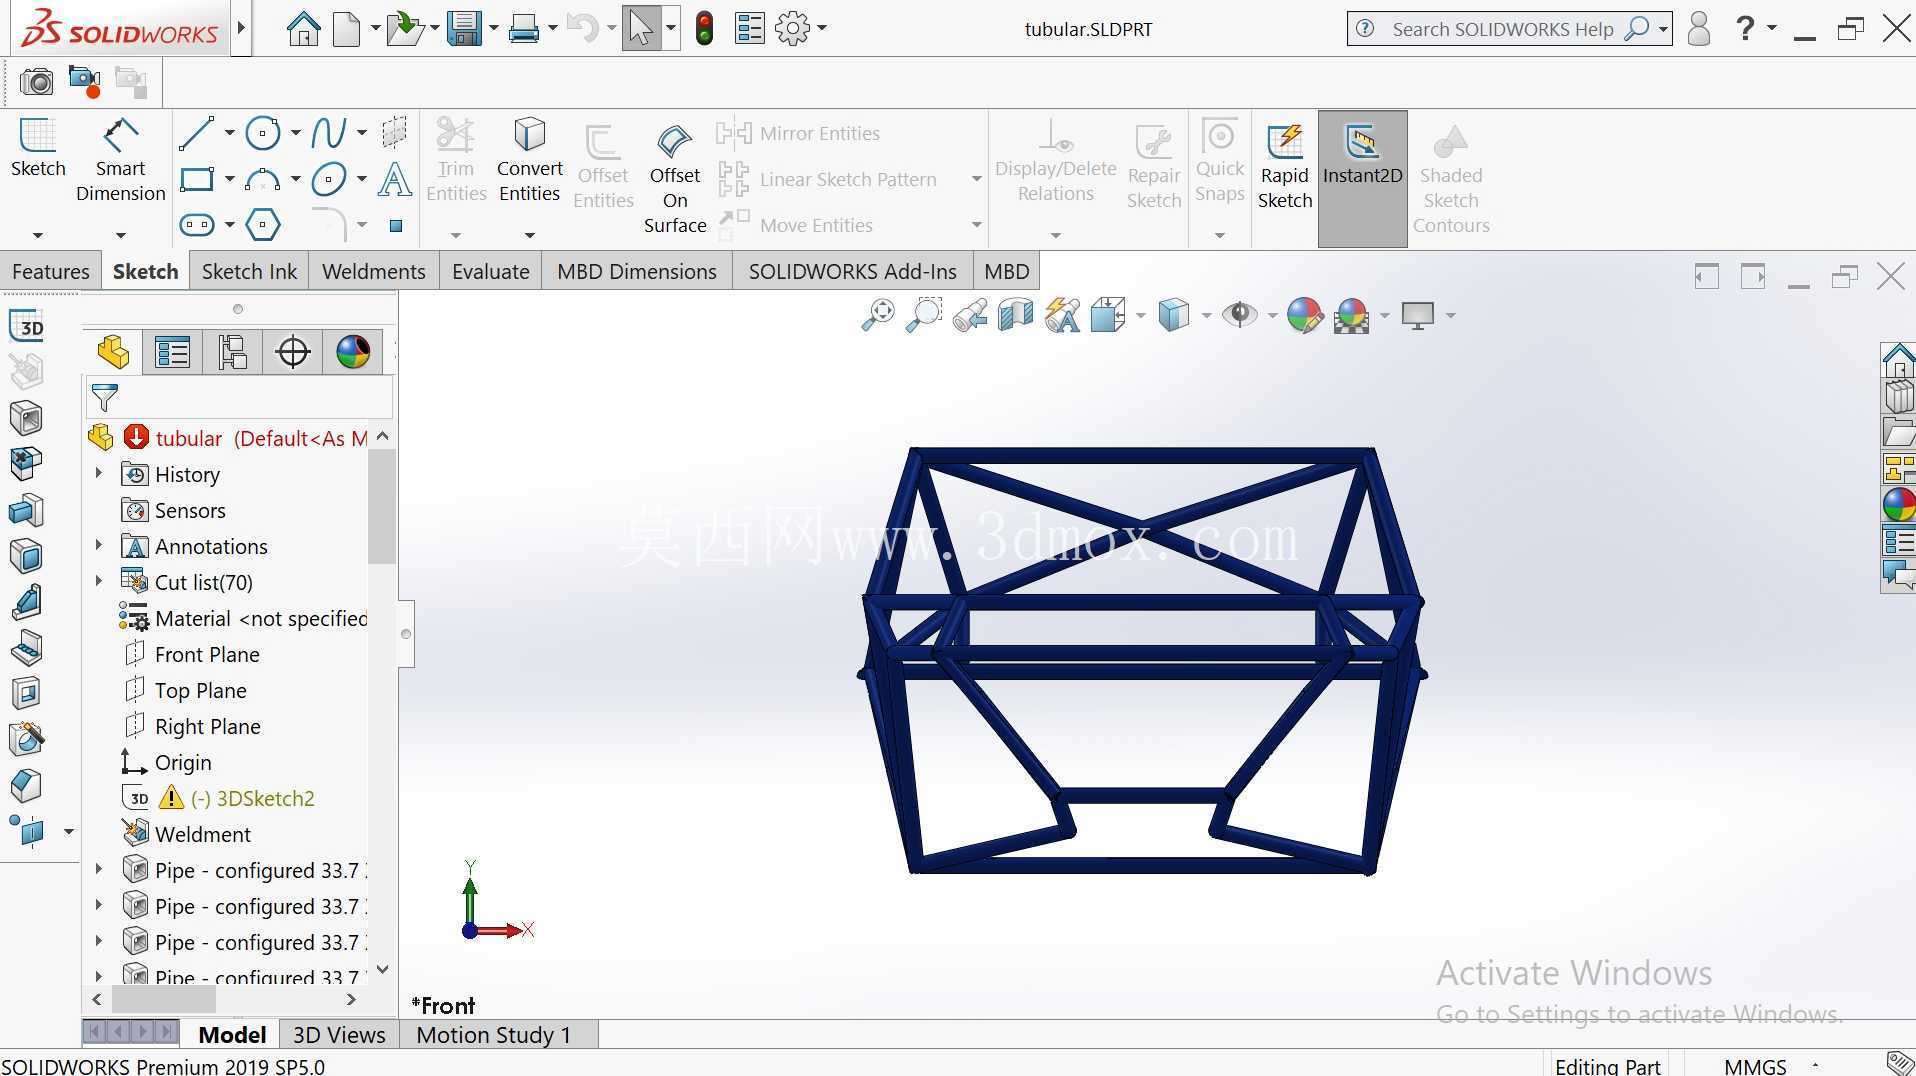Click the screen capture camera icon
The height and width of the screenshot is (1076, 1916).
[x=37, y=81]
